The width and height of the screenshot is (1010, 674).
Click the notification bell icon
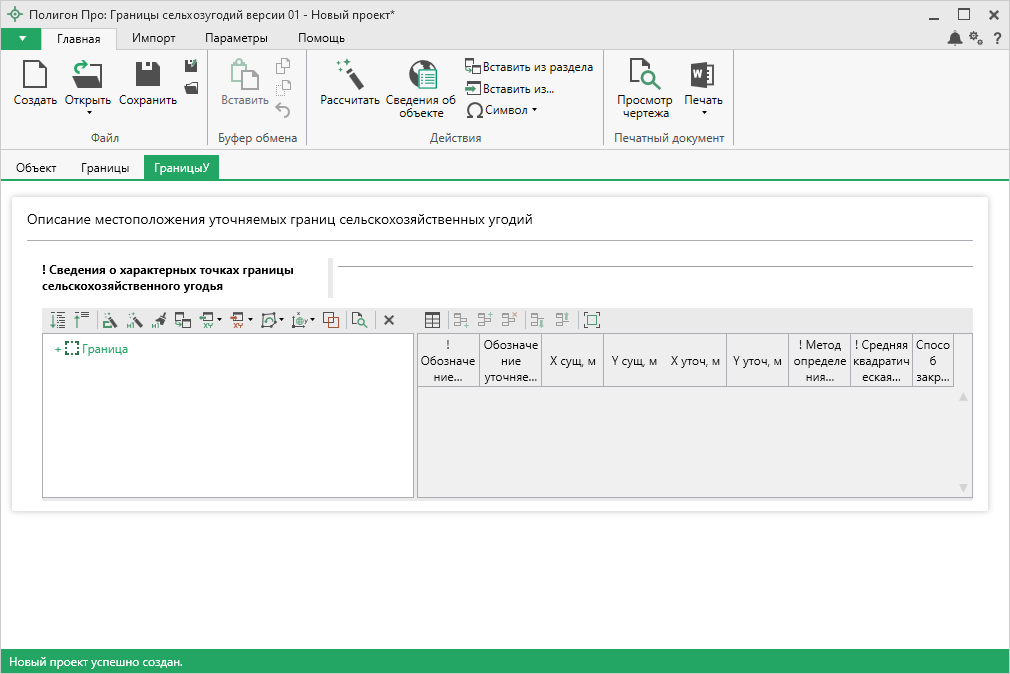[955, 38]
